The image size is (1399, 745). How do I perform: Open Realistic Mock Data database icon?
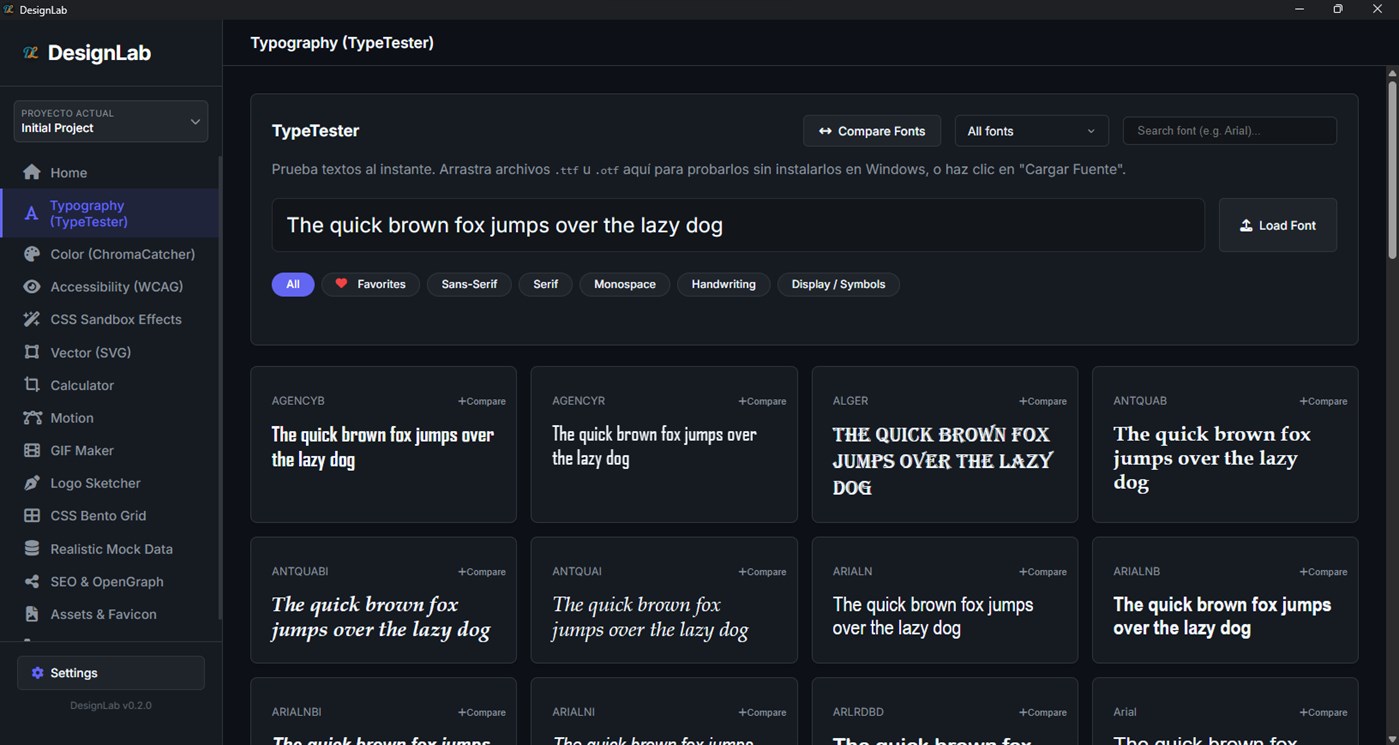[32, 549]
